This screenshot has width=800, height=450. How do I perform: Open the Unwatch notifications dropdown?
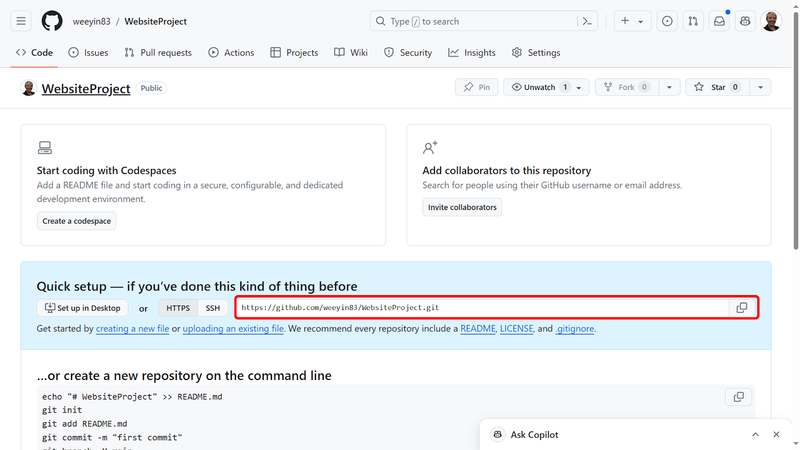click(546, 87)
